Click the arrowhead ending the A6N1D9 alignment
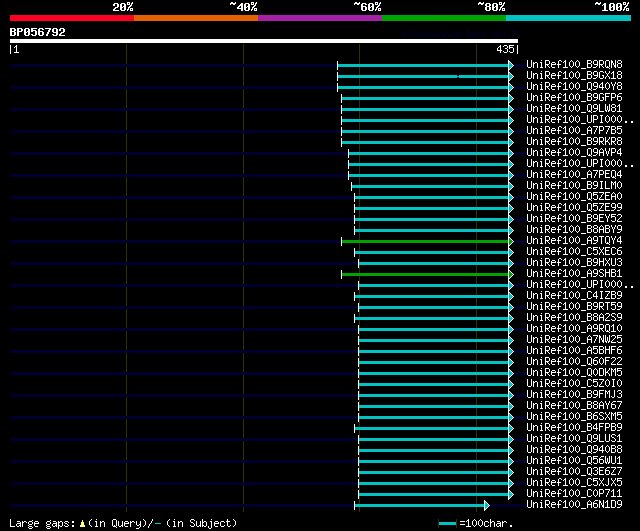640x531 pixels. (487, 506)
